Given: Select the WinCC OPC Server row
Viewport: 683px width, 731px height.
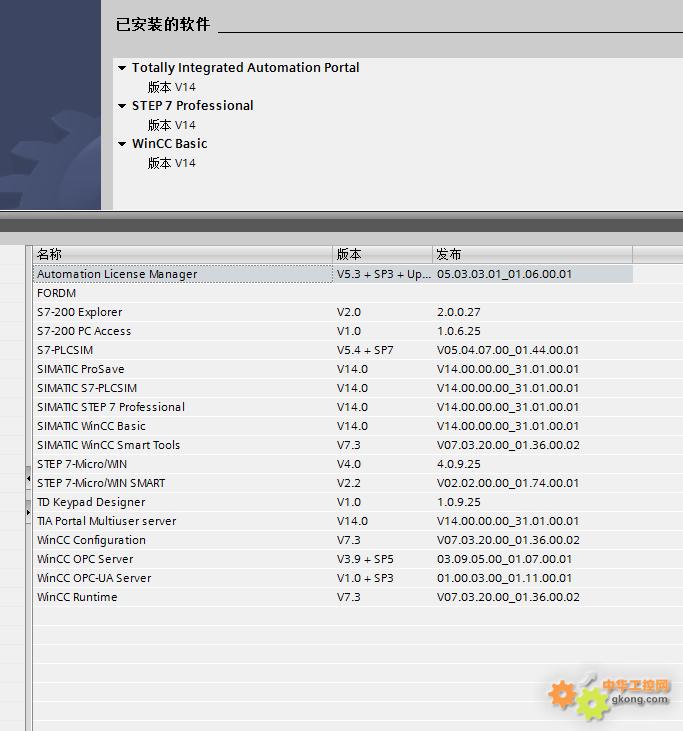Looking at the screenshot, I should 333,559.
